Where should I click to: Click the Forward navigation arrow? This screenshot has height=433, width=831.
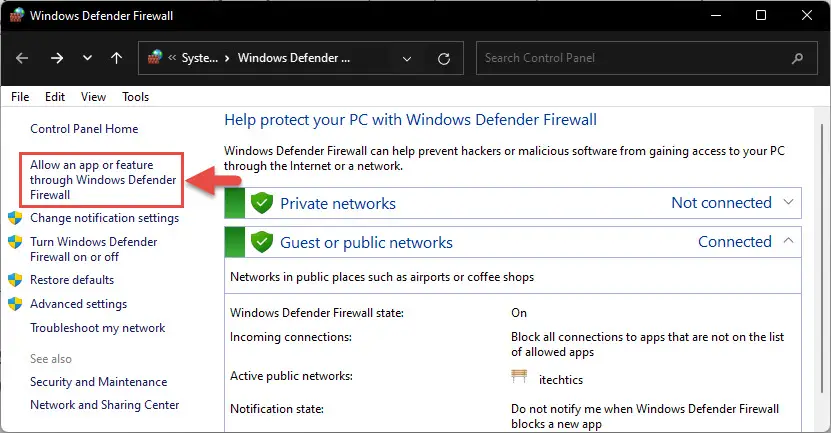coord(57,58)
